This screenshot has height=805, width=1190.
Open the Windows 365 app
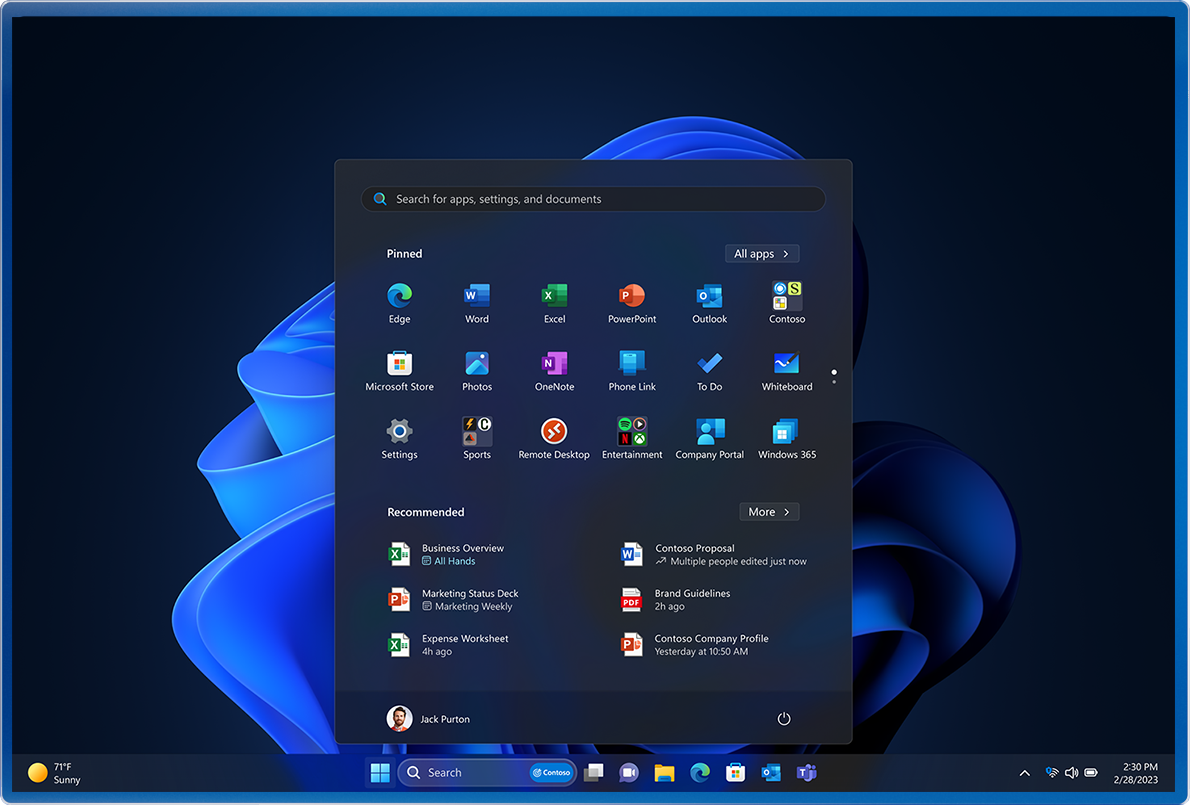[x=787, y=432]
